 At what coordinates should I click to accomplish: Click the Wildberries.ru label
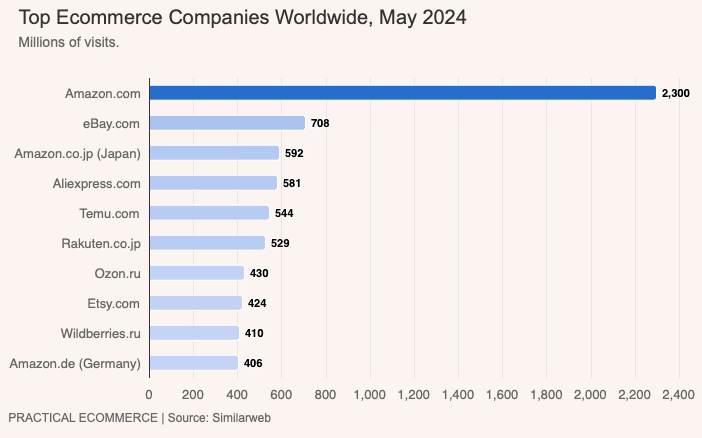101,334
